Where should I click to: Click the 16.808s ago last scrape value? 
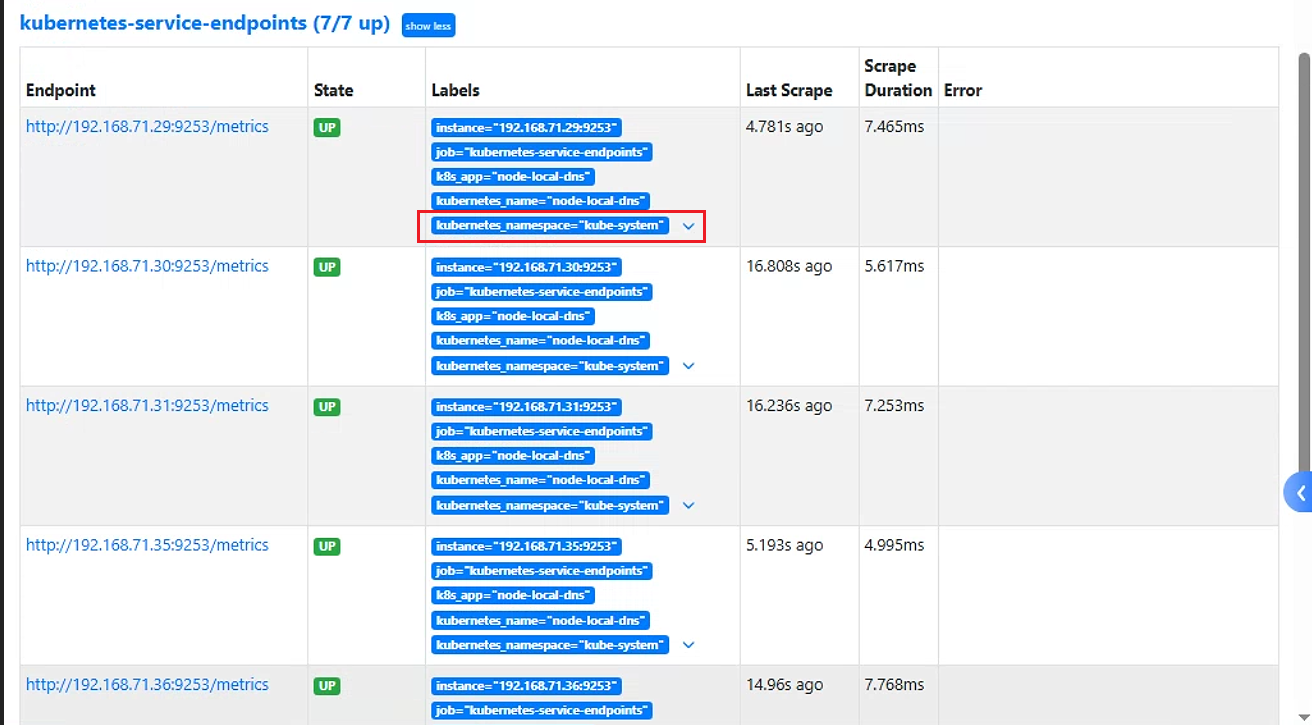789,266
